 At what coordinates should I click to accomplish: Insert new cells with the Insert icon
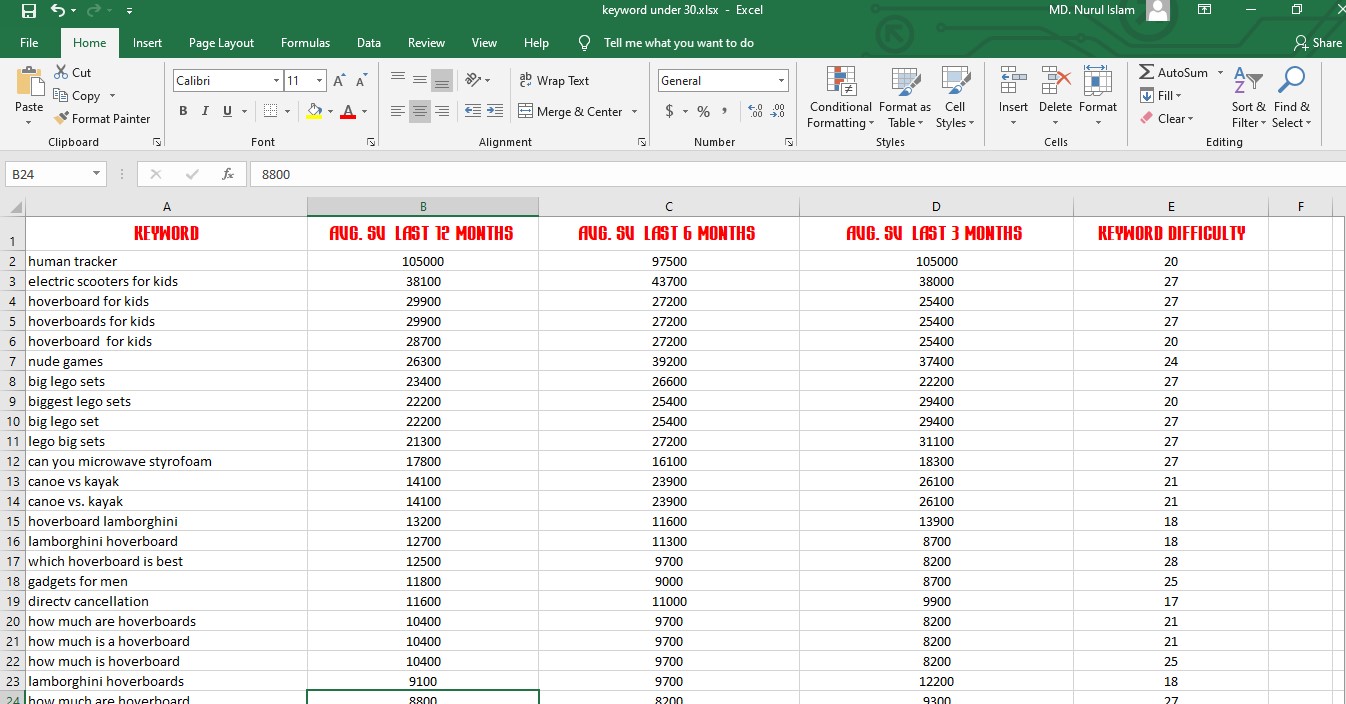(1013, 90)
